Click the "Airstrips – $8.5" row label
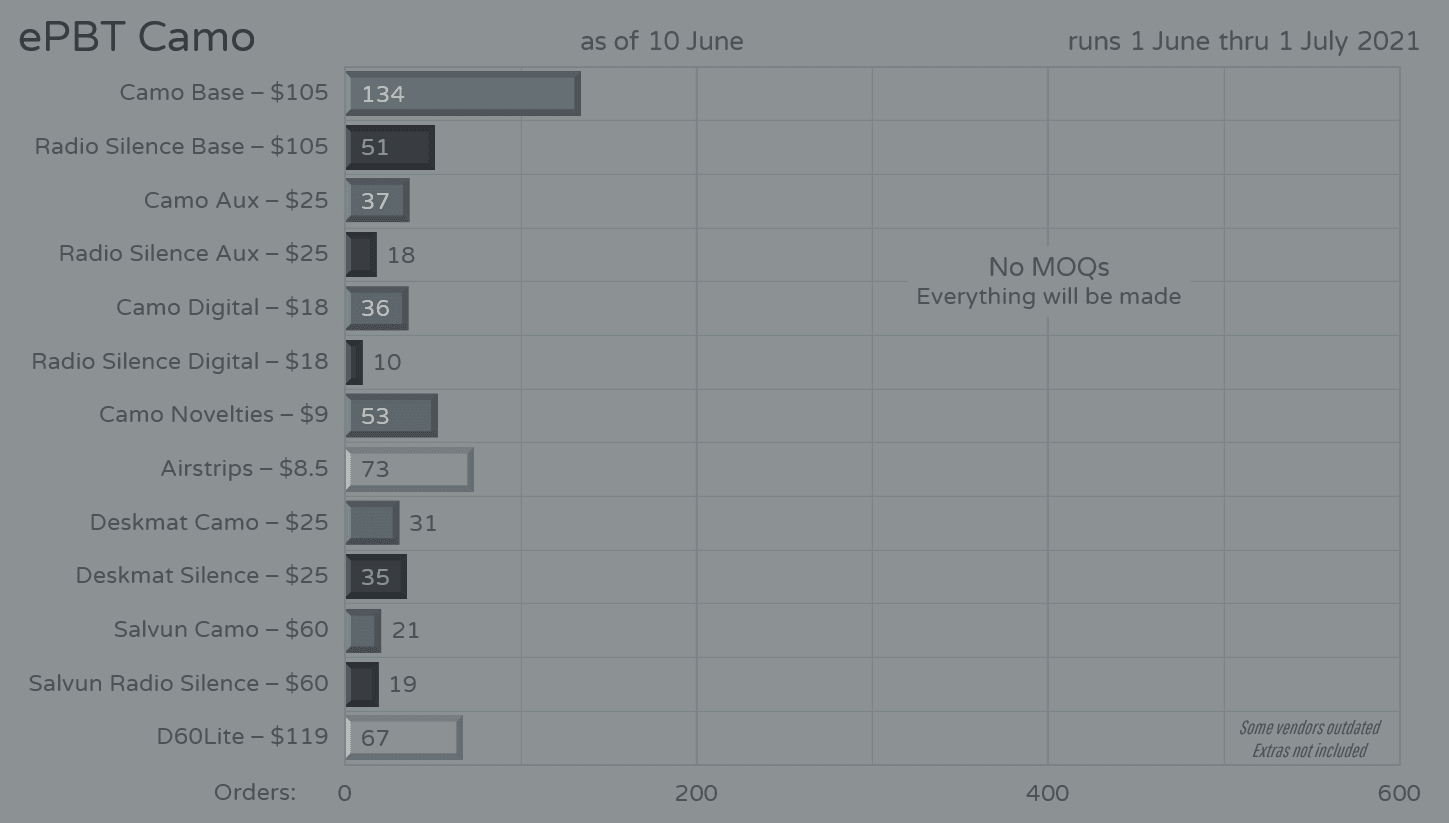Viewport: 1449px width, 823px height. tap(244, 468)
